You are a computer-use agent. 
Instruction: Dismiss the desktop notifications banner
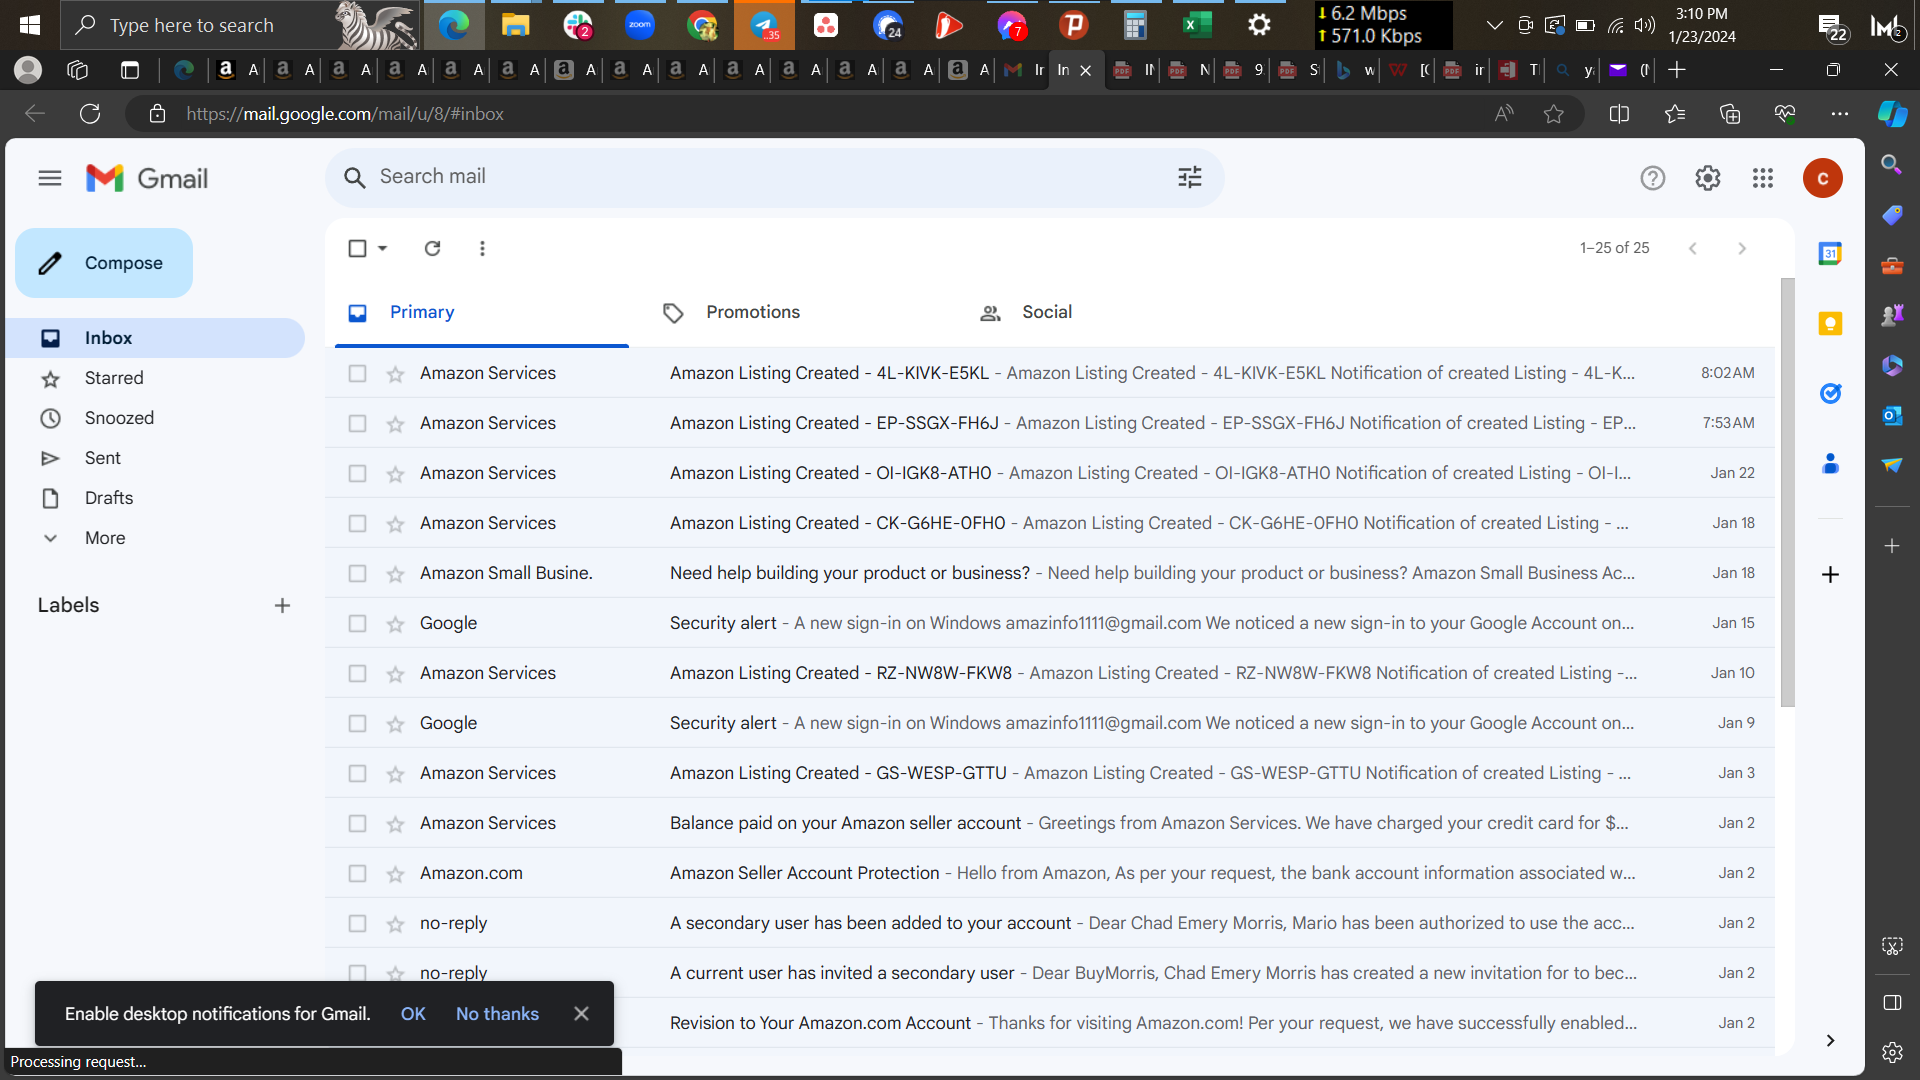tap(581, 1013)
